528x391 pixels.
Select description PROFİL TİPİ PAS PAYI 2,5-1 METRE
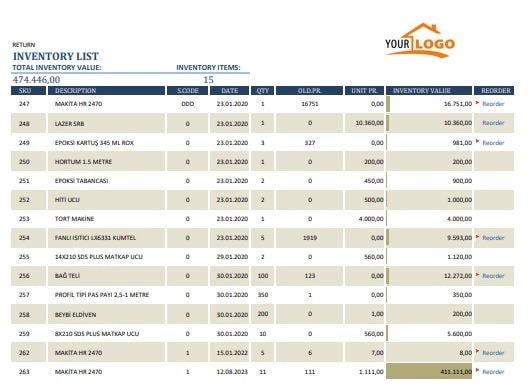click(x=102, y=295)
